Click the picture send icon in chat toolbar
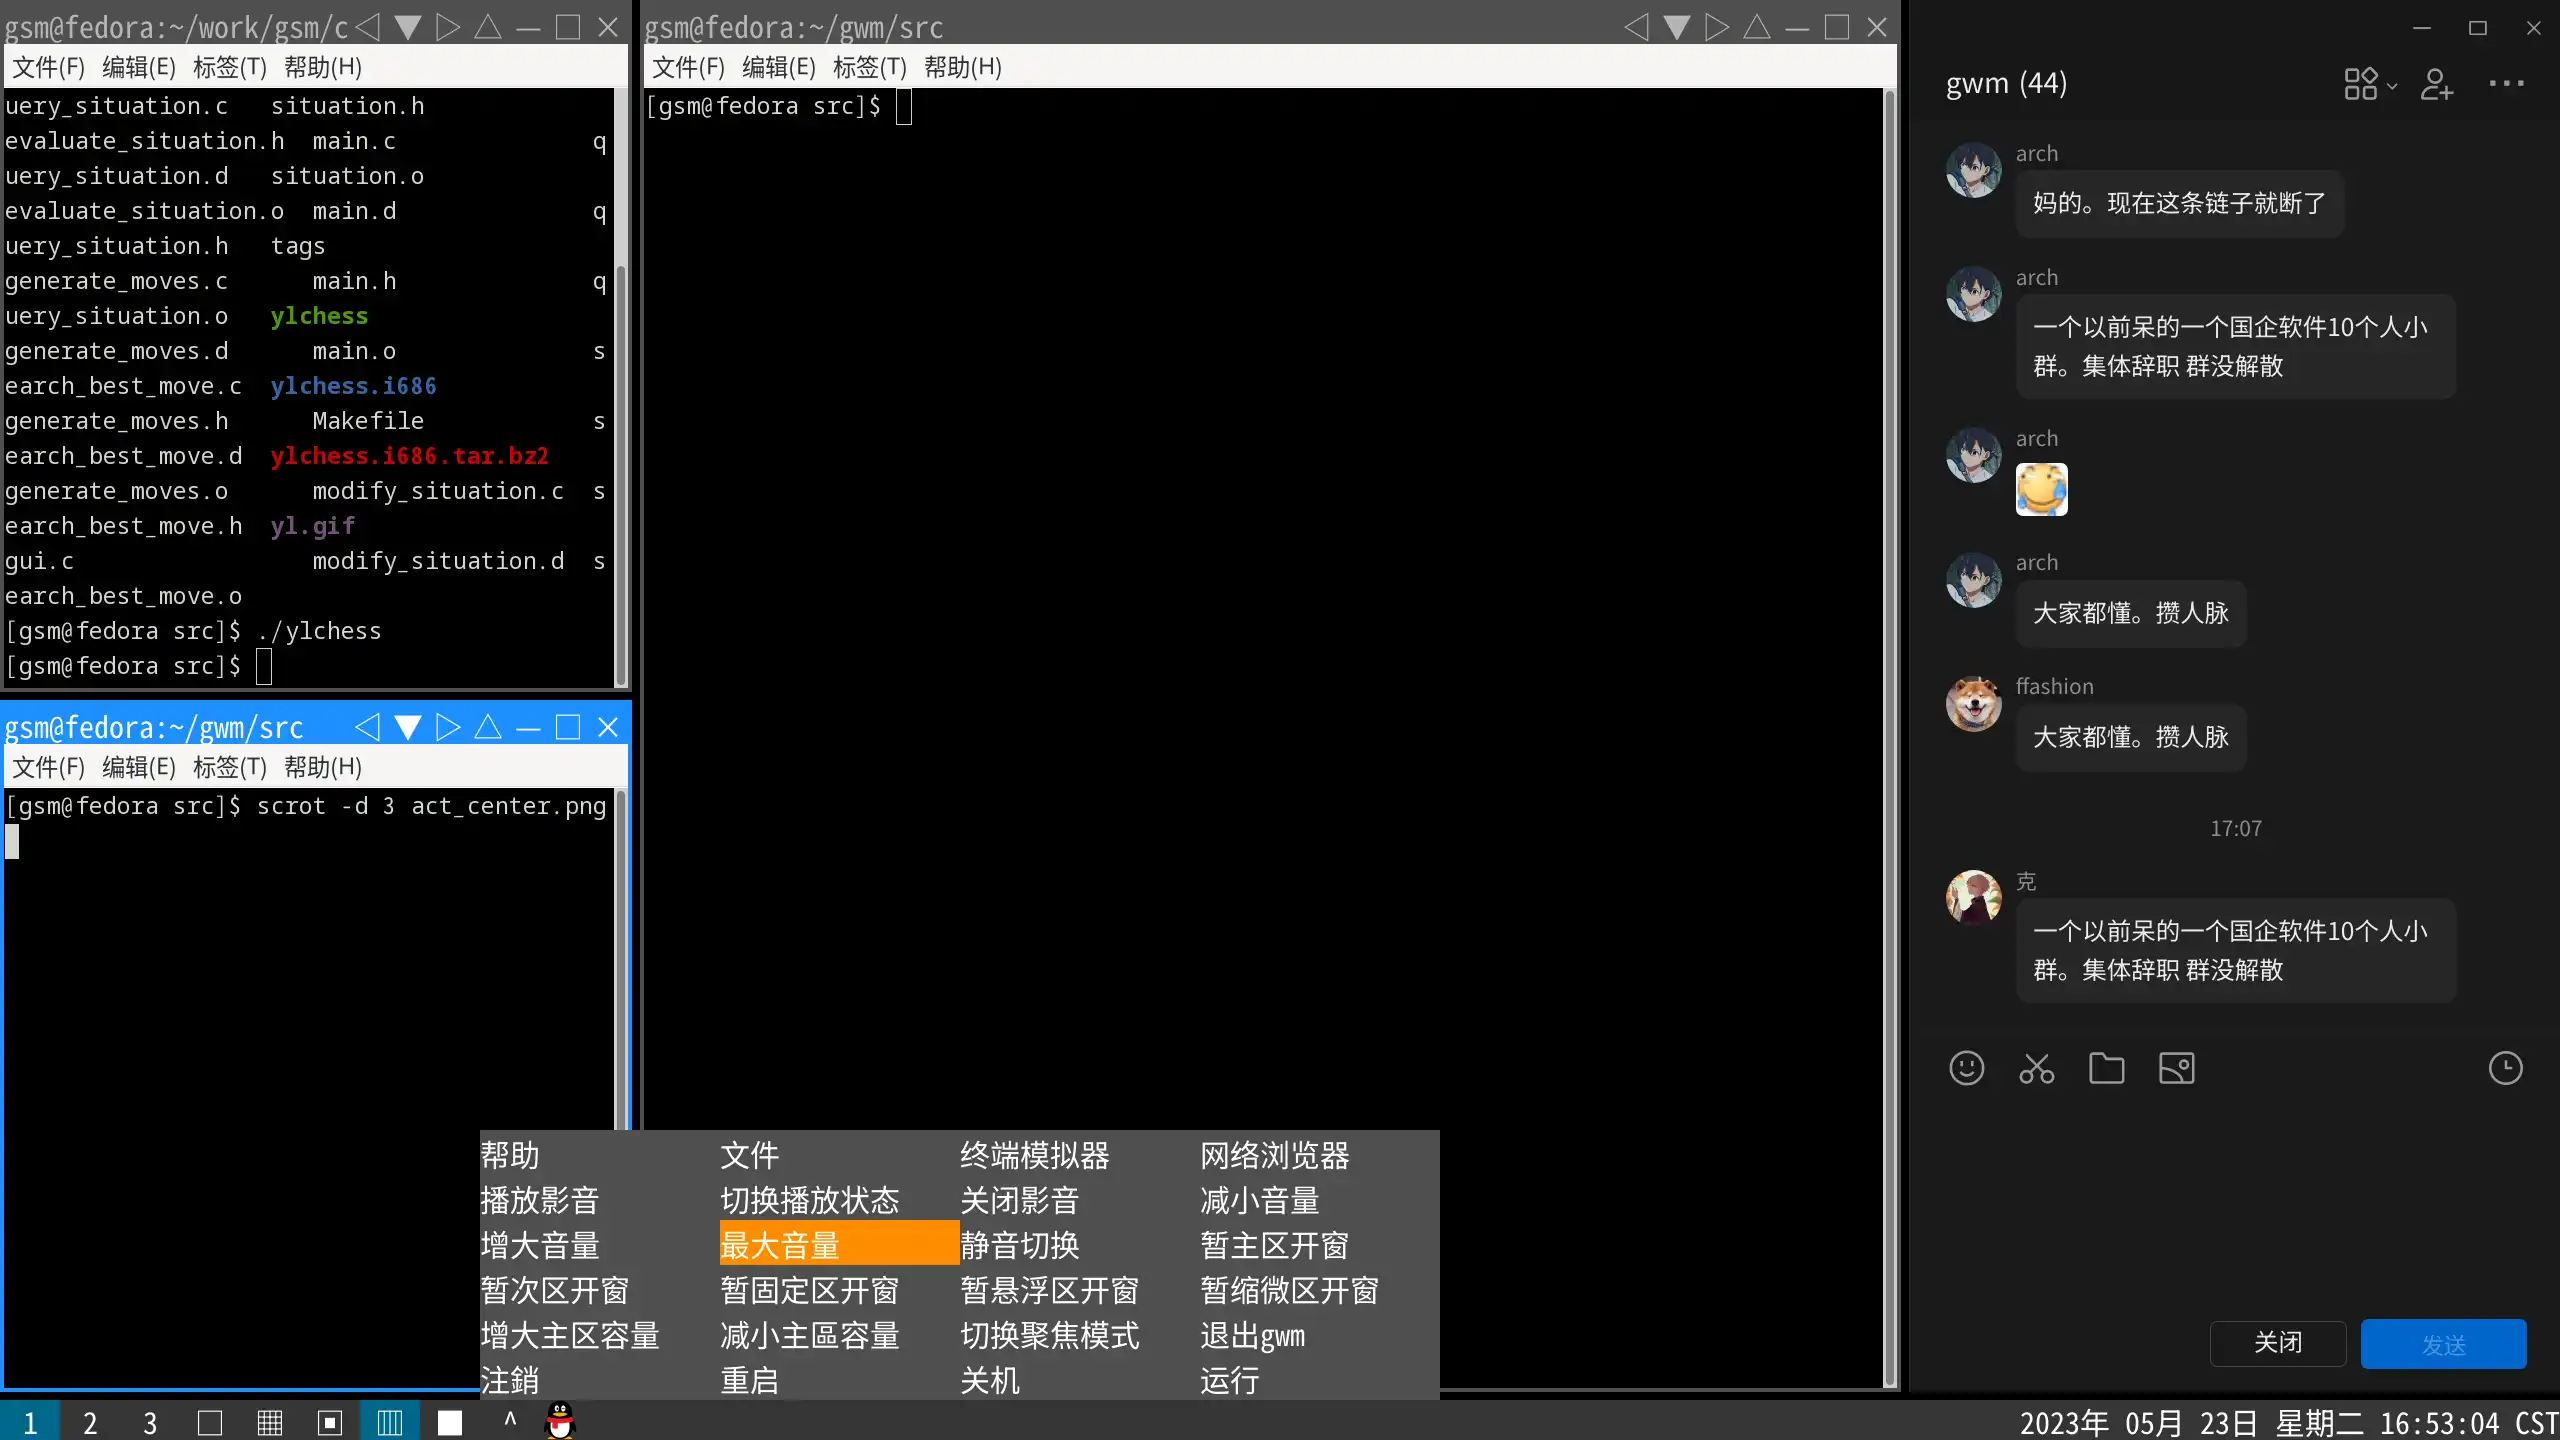This screenshot has height=1440, width=2560. click(2176, 1068)
